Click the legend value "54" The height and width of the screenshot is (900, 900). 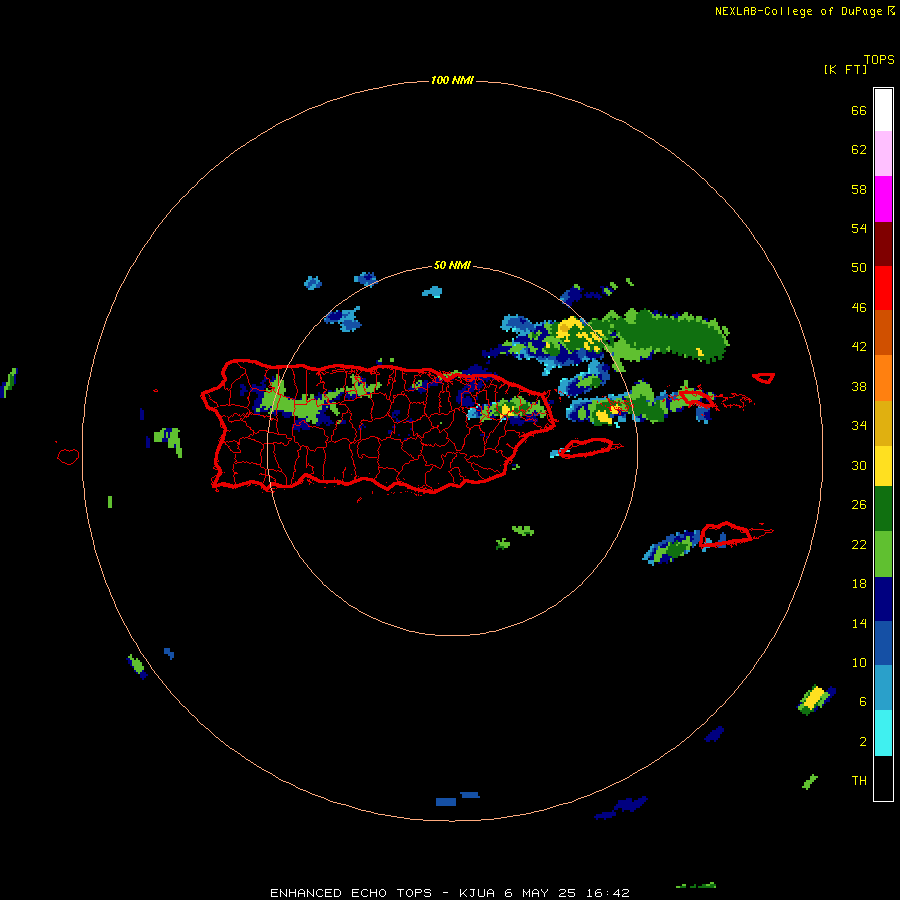pos(859,228)
